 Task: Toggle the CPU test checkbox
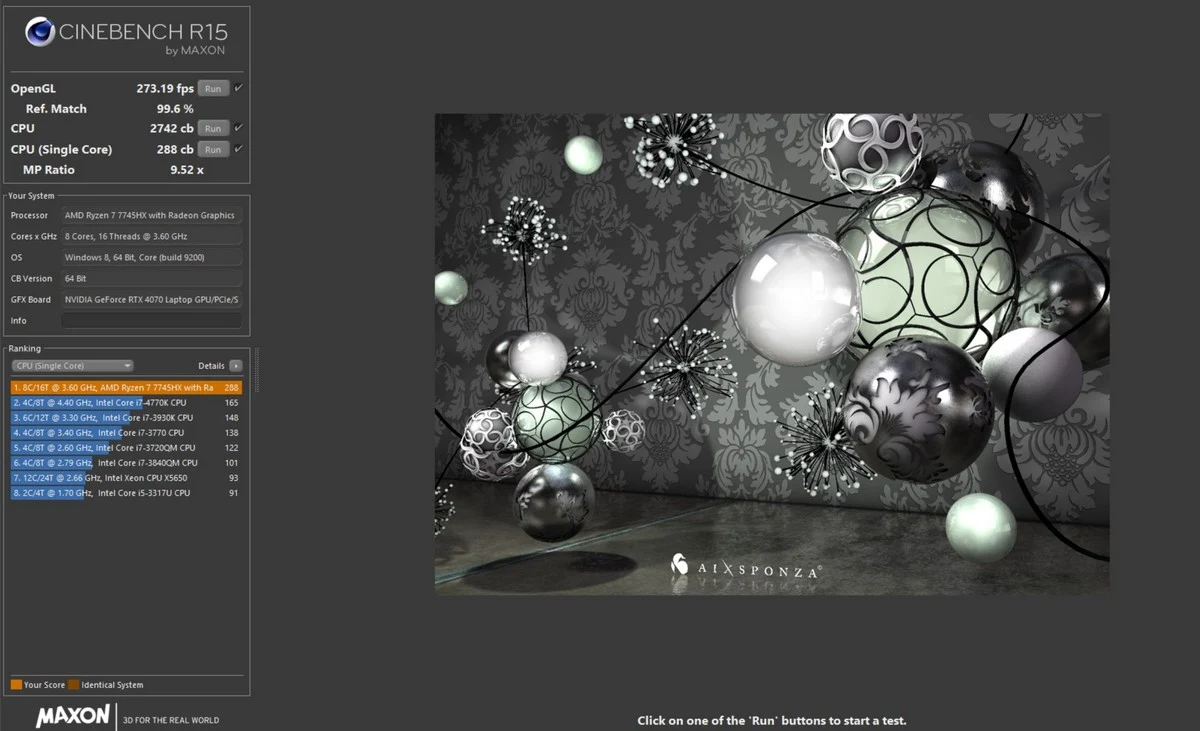pos(238,128)
